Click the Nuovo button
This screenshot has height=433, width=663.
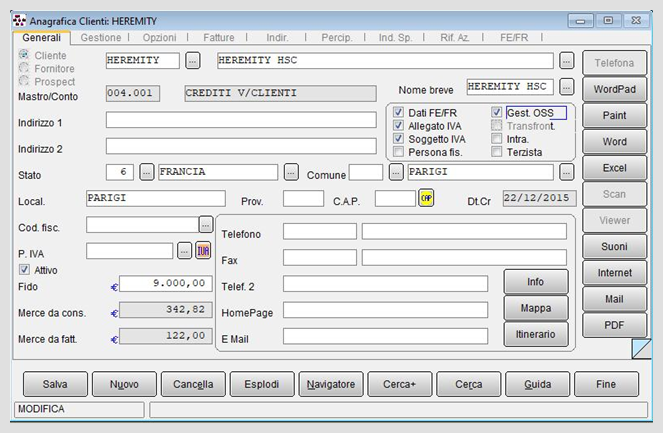124,384
